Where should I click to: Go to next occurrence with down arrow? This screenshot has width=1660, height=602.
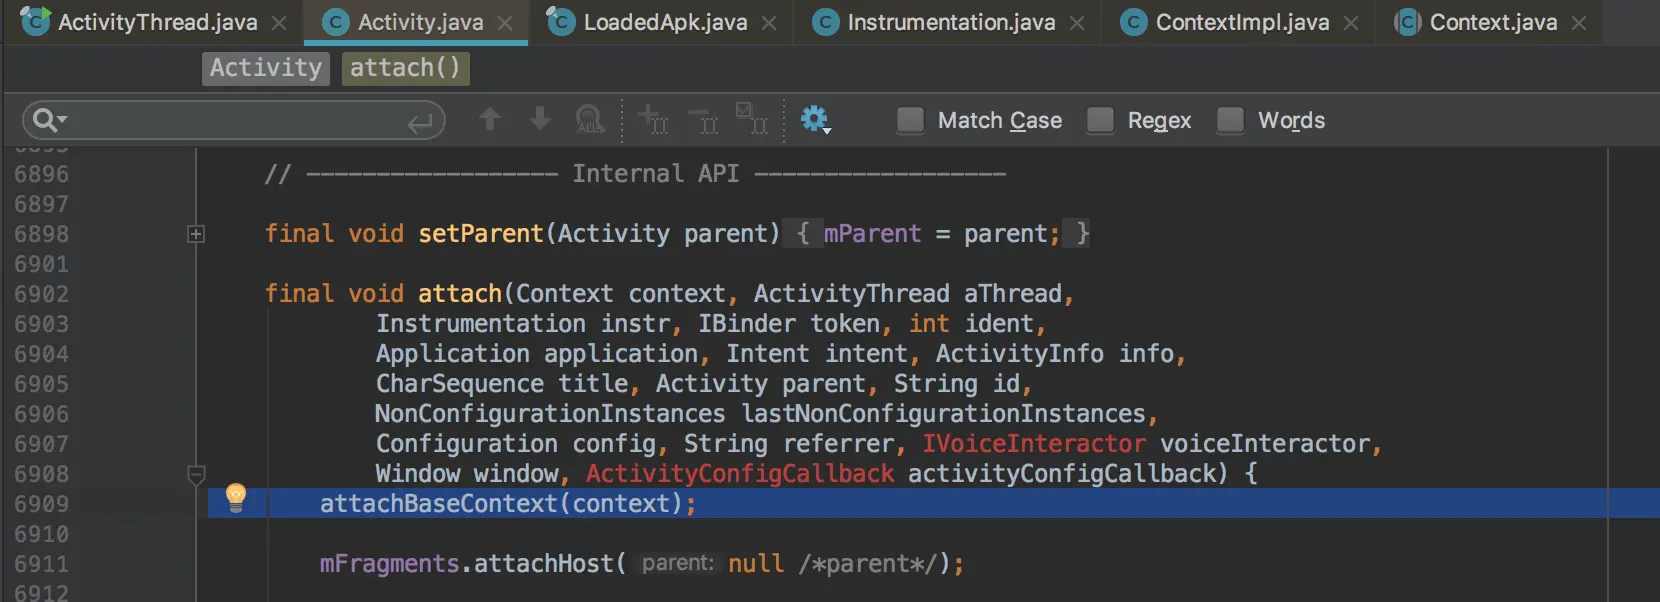[x=540, y=119]
